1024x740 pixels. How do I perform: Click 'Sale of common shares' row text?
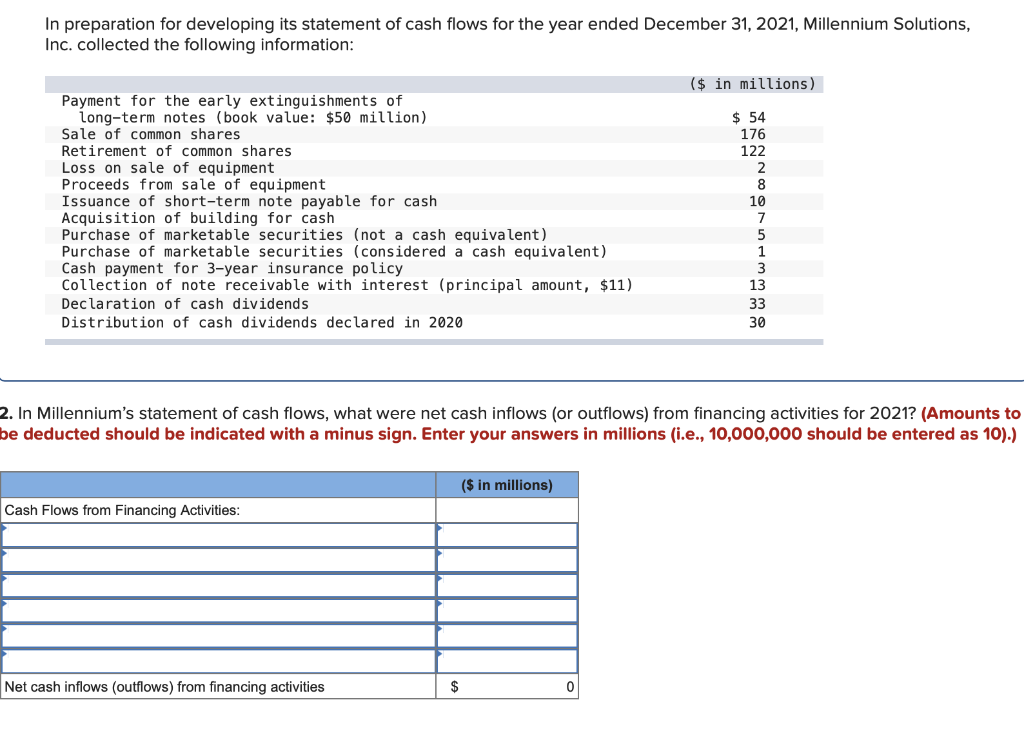click(x=151, y=135)
